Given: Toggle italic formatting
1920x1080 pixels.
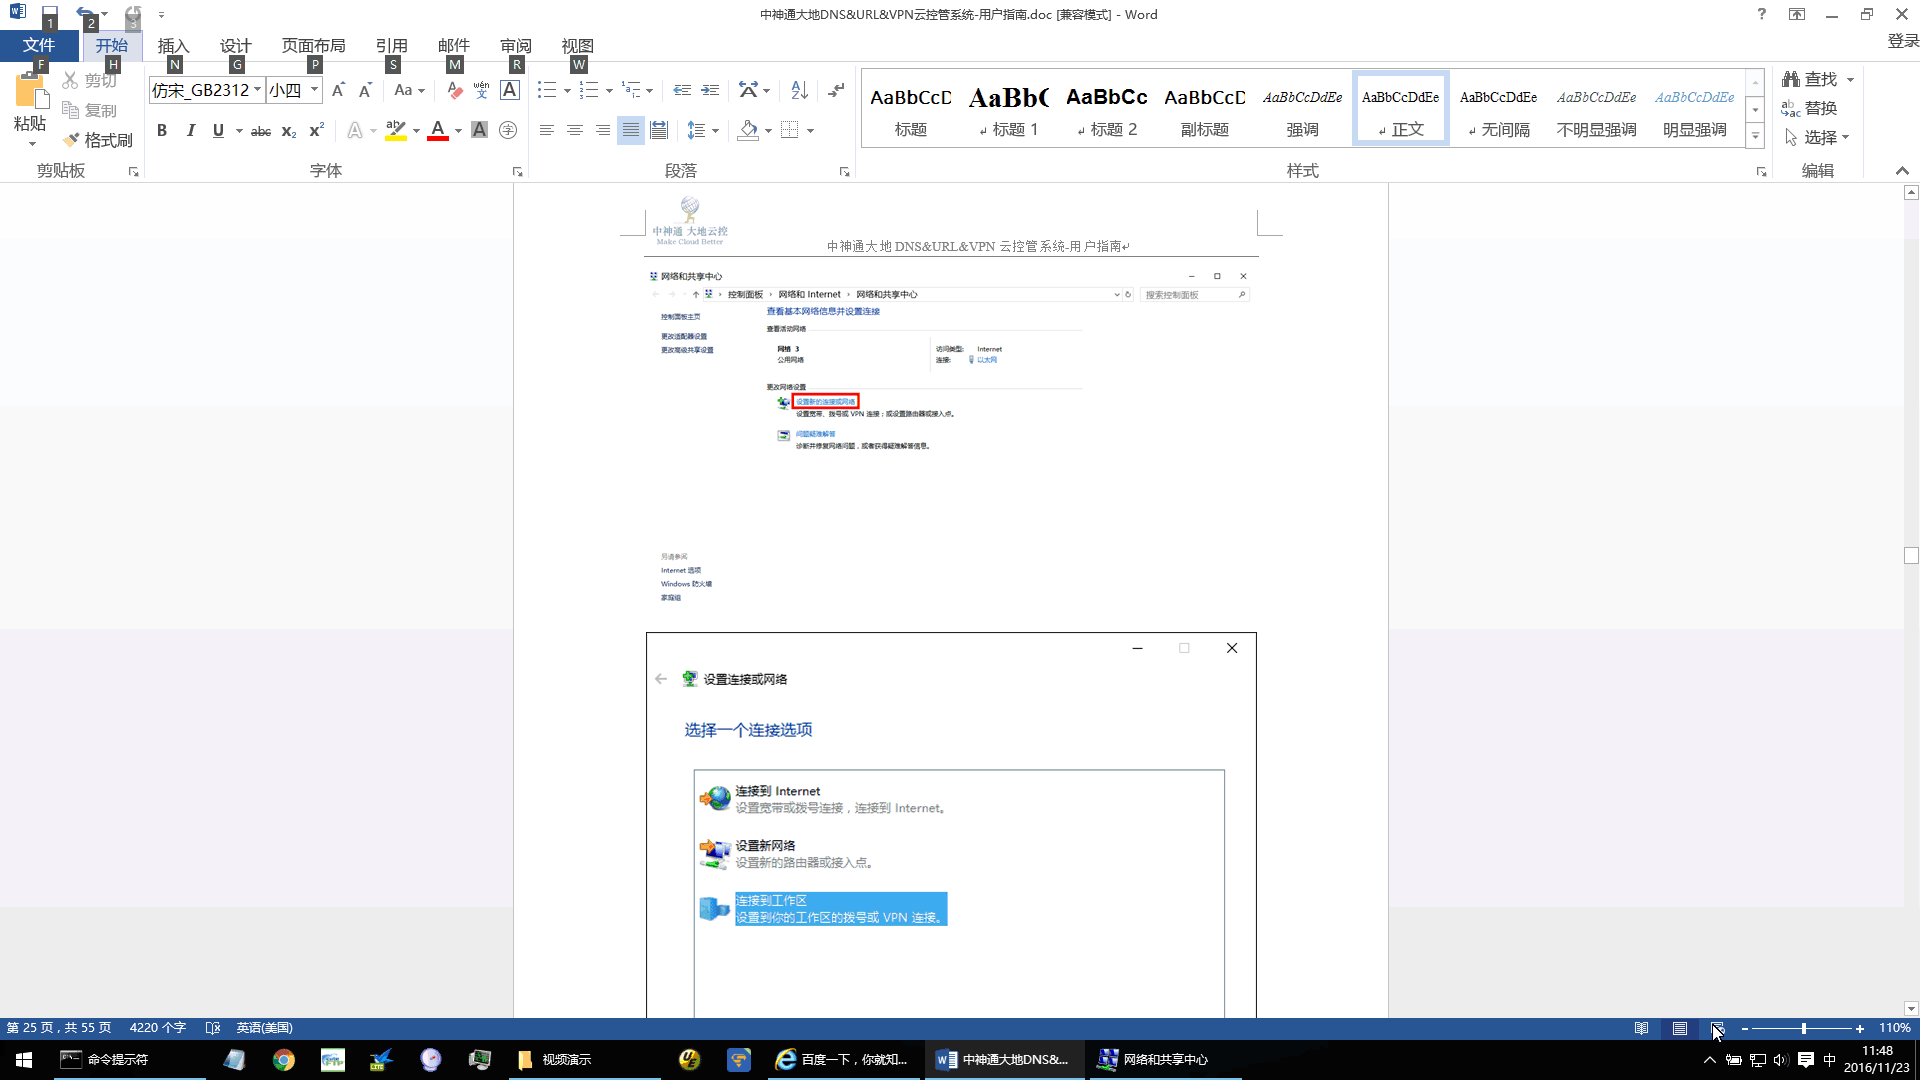Looking at the screenshot, I should 190,131.
